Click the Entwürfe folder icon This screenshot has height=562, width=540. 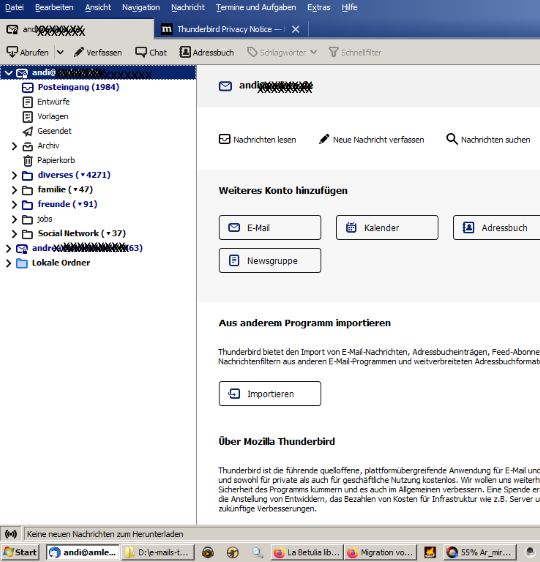(x=28, y=102)
